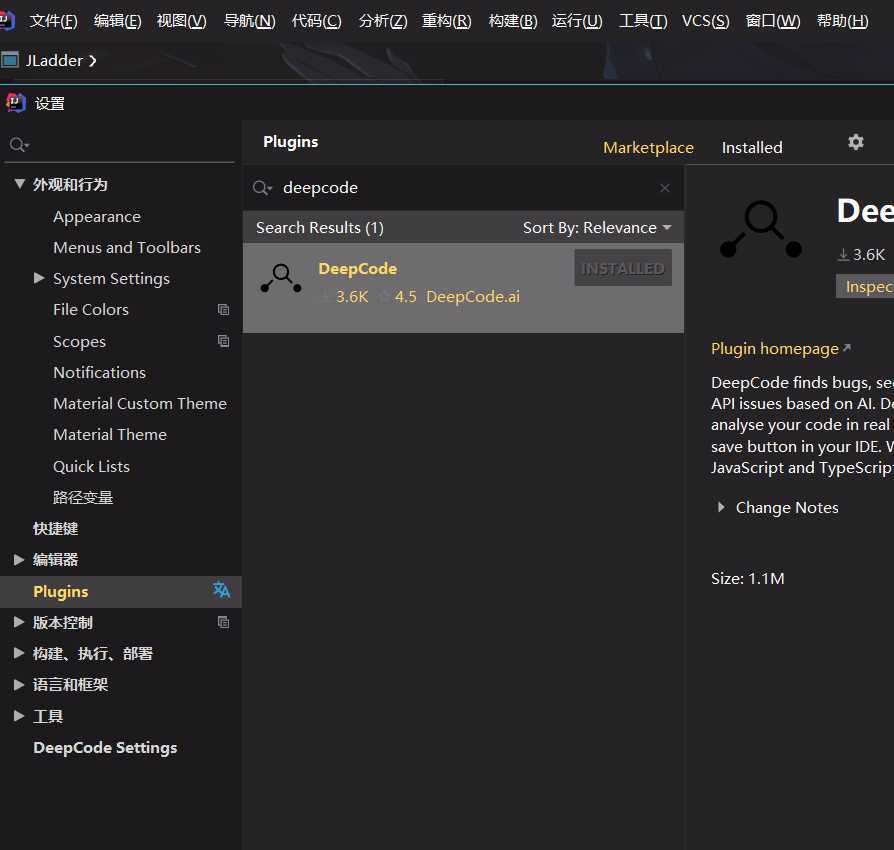This screenshot has width=894, height=850.
Task: Select Scopes settings
Action: click(x=79, y=341)
